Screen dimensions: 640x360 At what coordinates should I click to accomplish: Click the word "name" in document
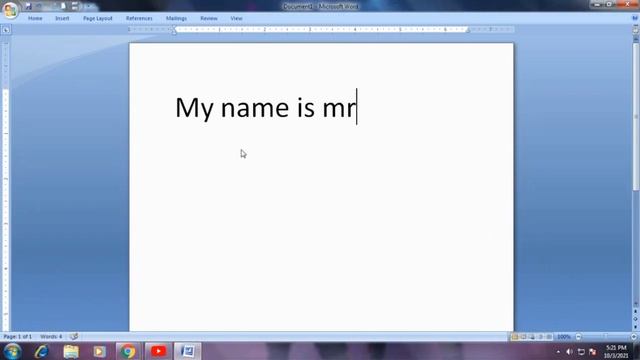[x=255, y=108]
